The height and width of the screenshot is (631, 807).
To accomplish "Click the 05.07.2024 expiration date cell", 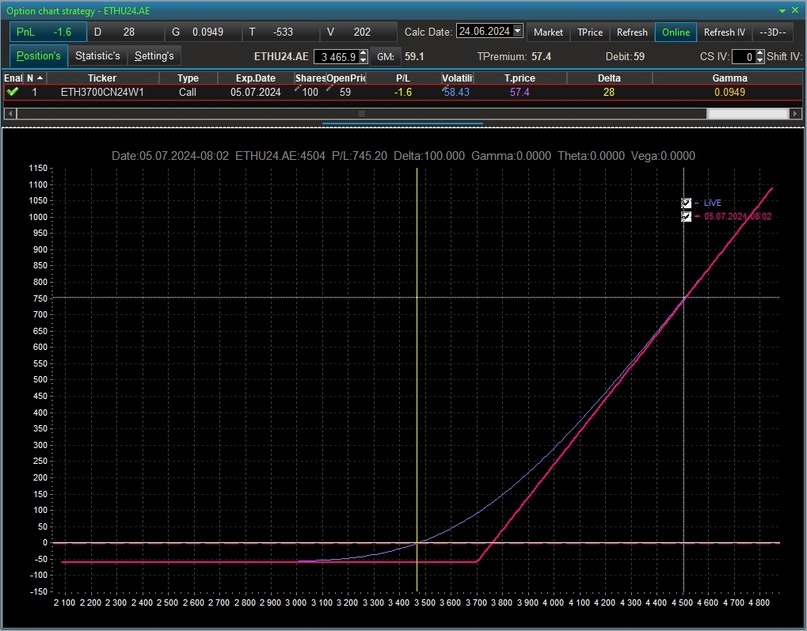I will click(x=255, y=92).
